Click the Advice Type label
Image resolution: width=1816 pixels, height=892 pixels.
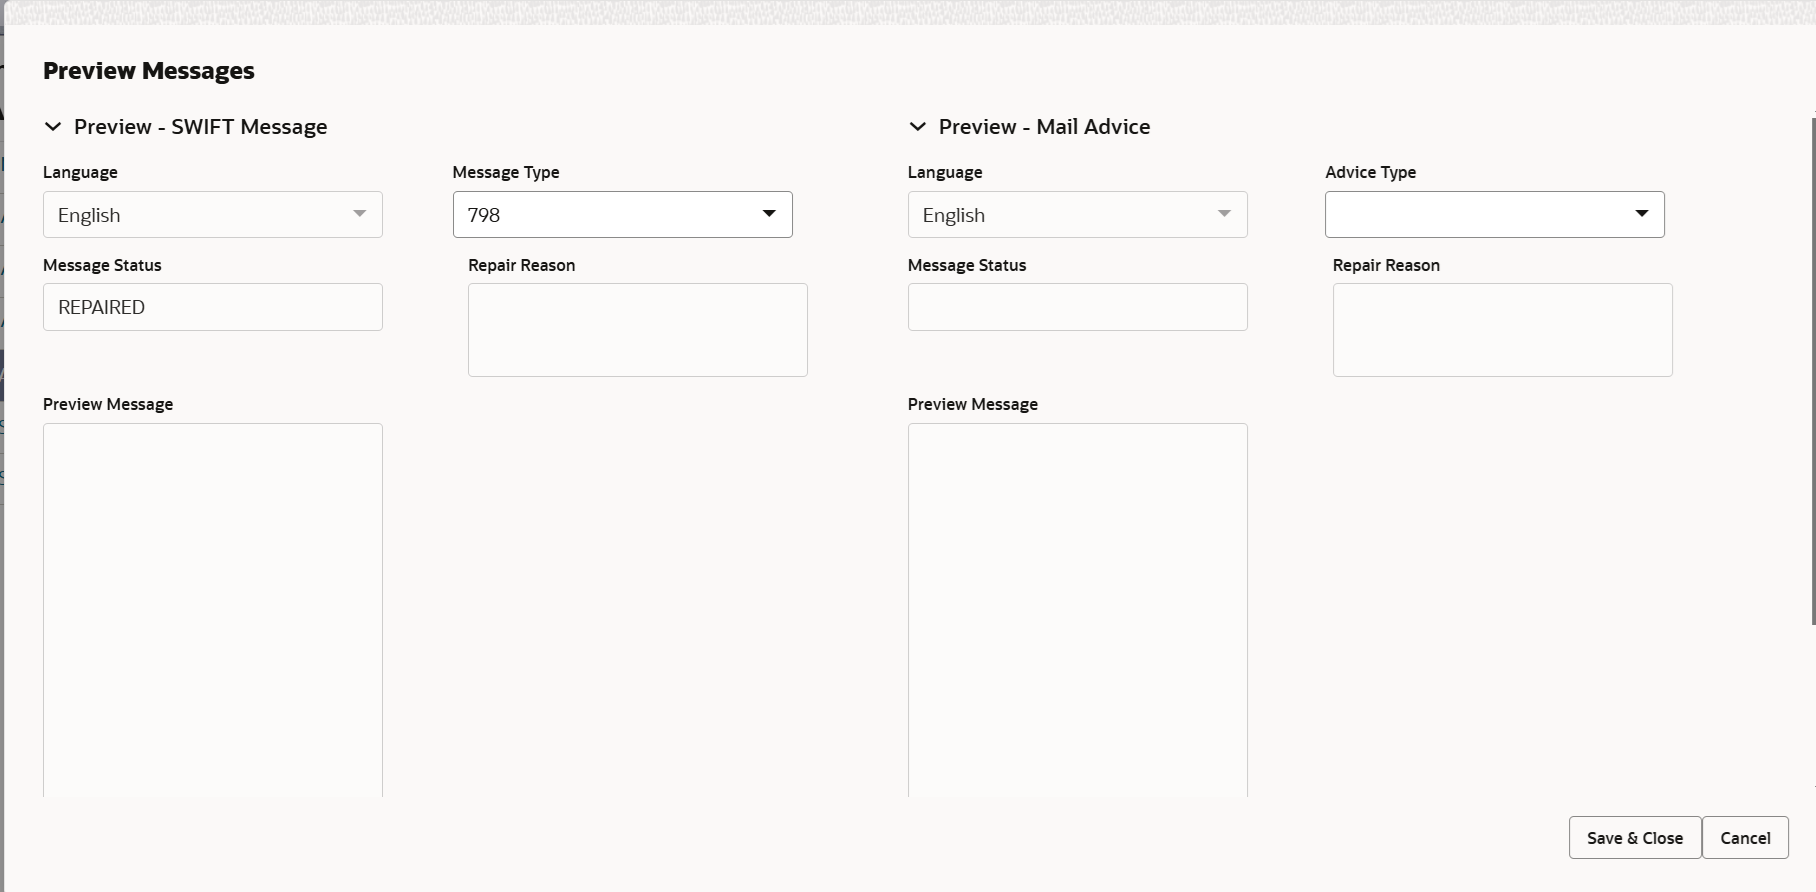click(x=1371, y=172)
